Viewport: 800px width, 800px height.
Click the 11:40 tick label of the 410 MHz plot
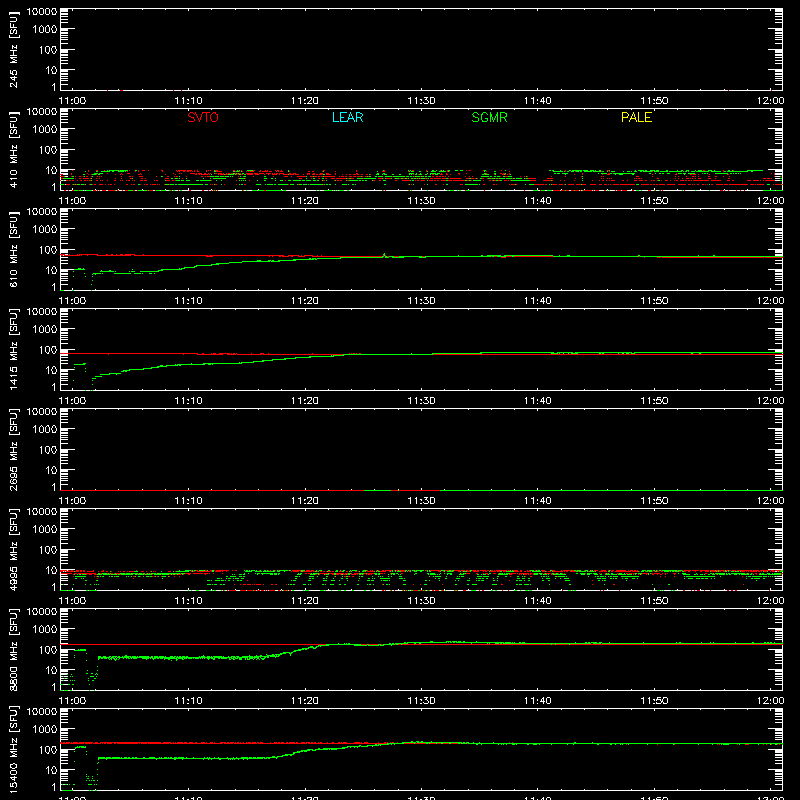pos(538,201)
